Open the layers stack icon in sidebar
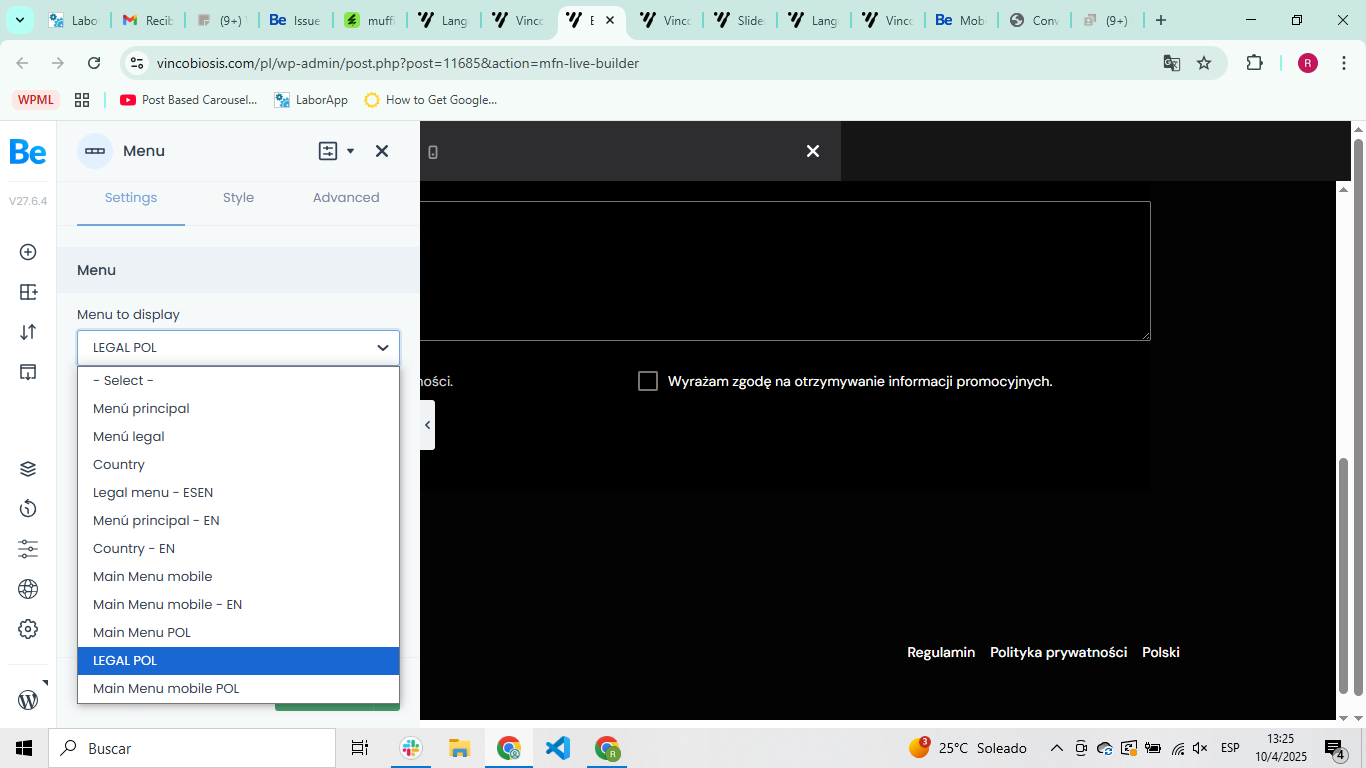1366x768 pixels. coord(28,469)
